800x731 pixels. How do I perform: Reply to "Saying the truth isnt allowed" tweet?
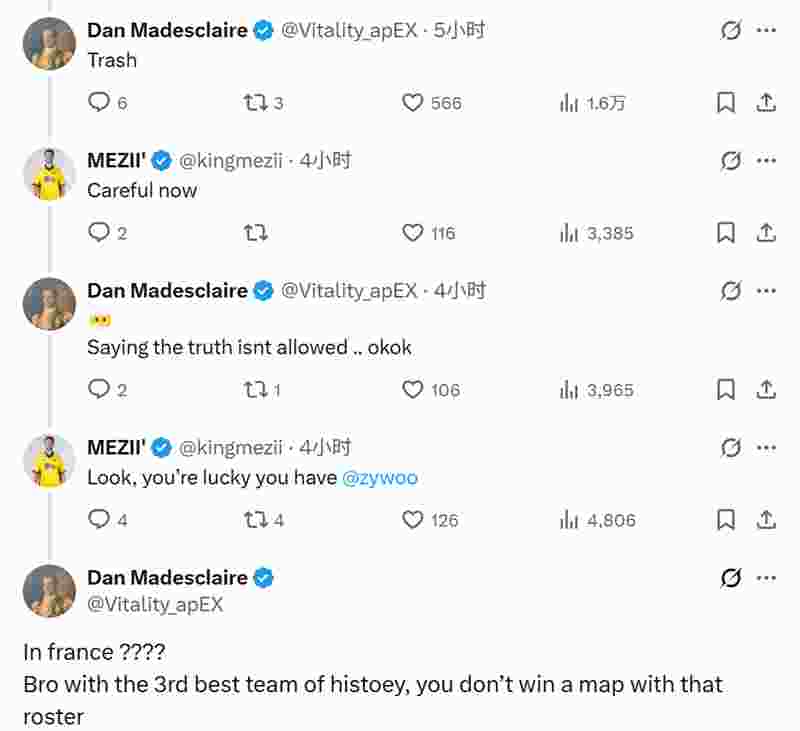click(x=99, y=390)
